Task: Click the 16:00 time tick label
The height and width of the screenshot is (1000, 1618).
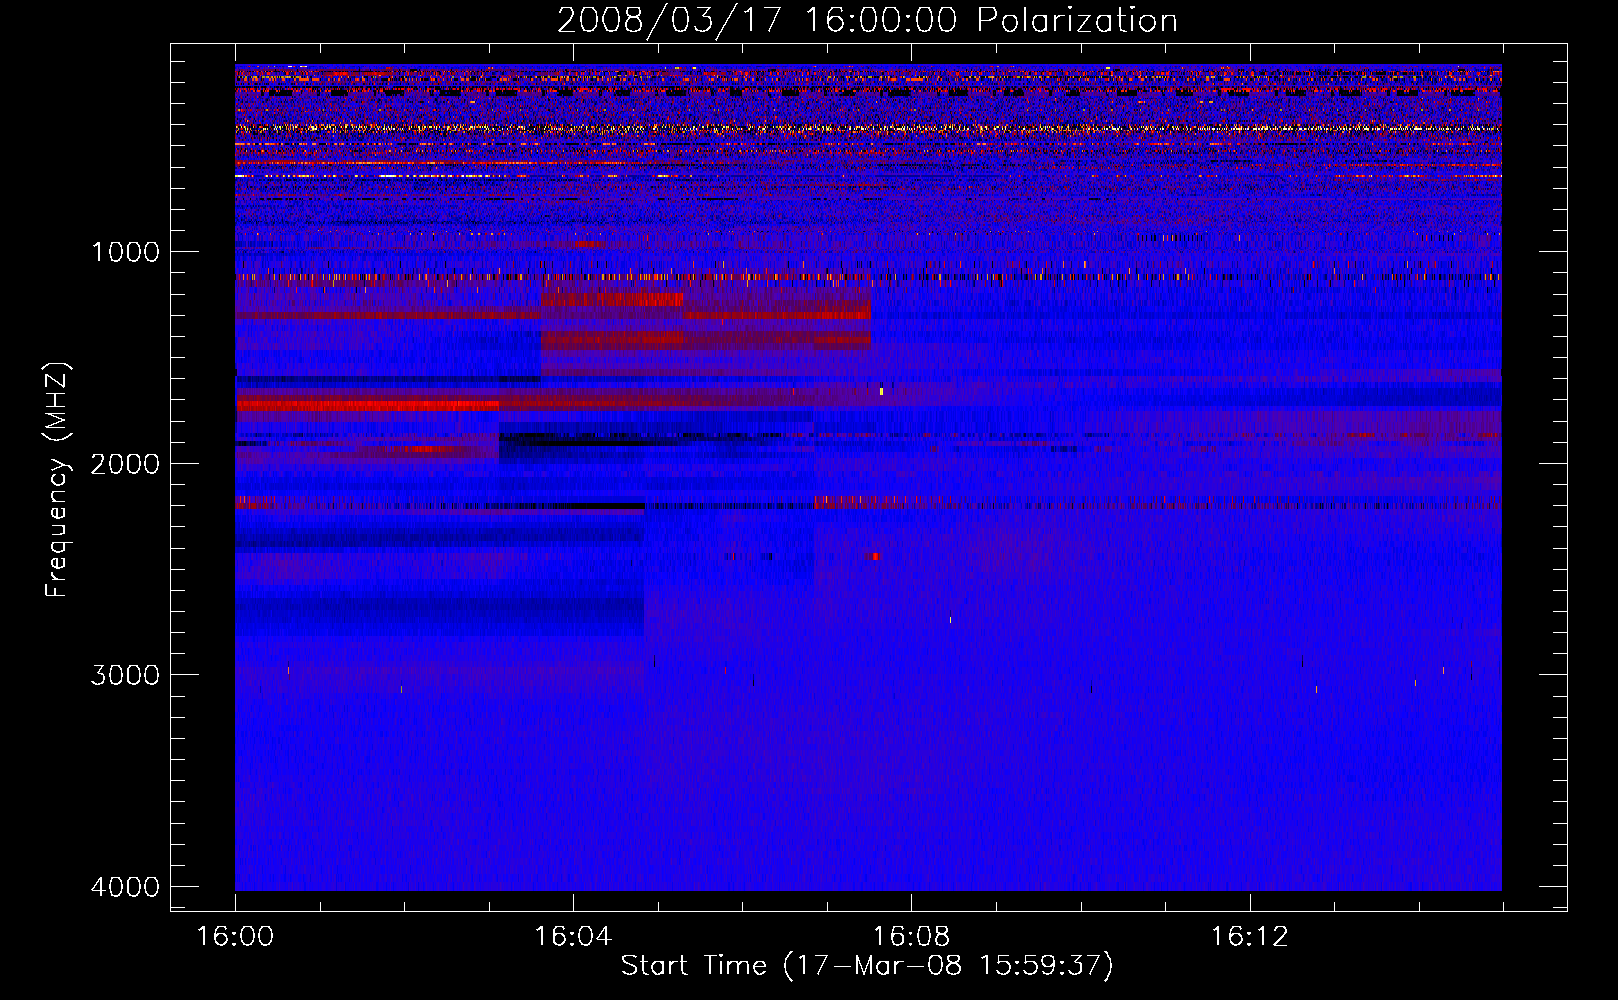Action: click(x=235, y=937)
